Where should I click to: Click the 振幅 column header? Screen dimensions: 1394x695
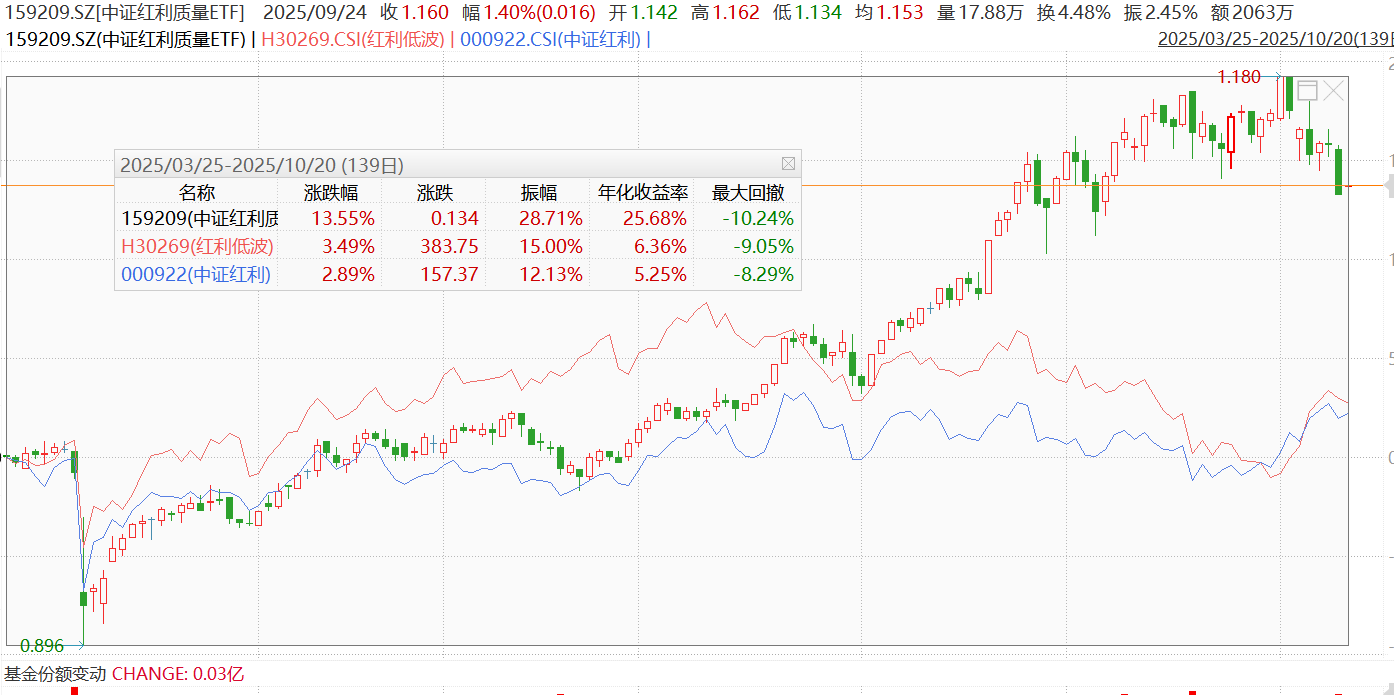(x=538, y=192)
